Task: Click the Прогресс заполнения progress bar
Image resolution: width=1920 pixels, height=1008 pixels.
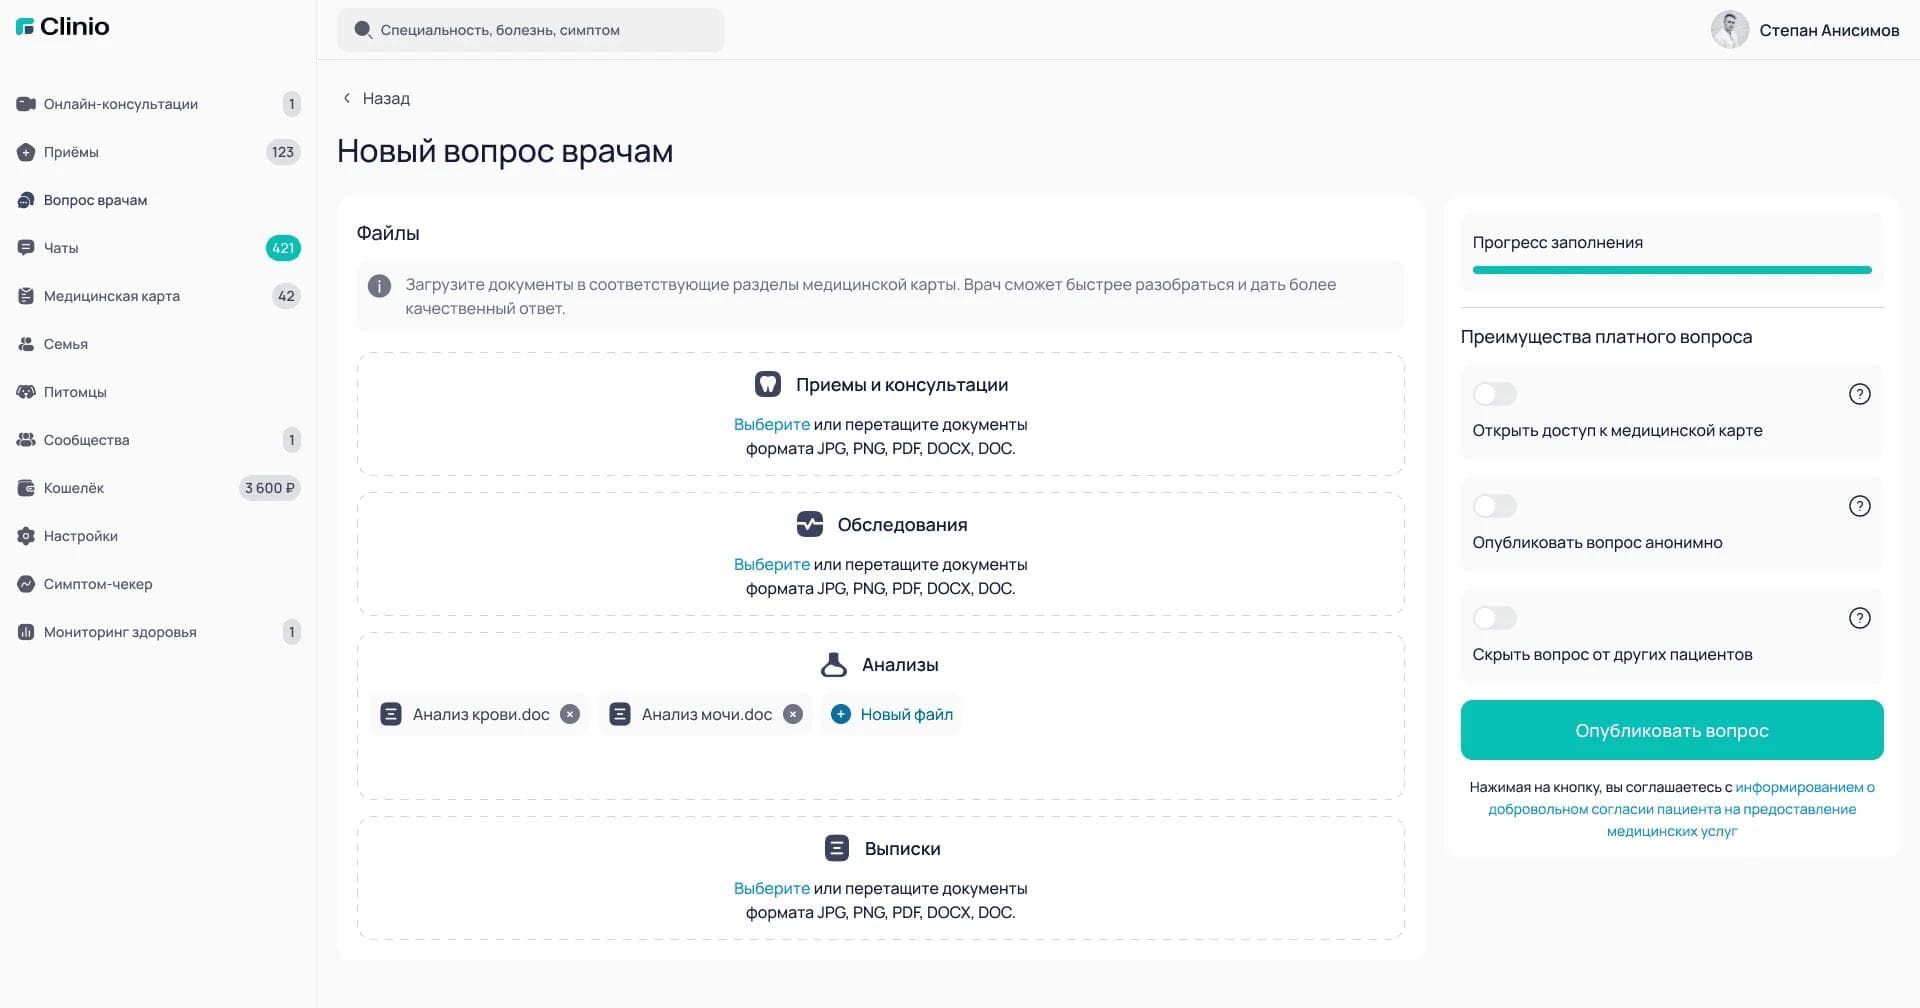Action: coord(1672,270)
